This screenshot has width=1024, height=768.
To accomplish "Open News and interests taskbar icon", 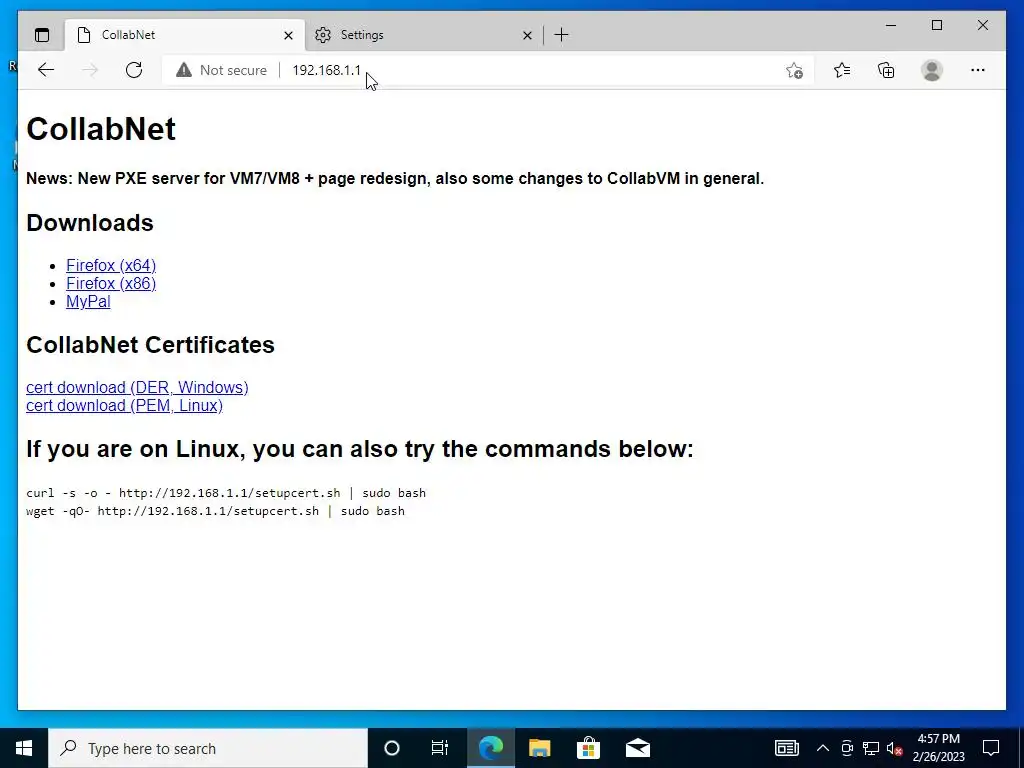I will [786, 748].
